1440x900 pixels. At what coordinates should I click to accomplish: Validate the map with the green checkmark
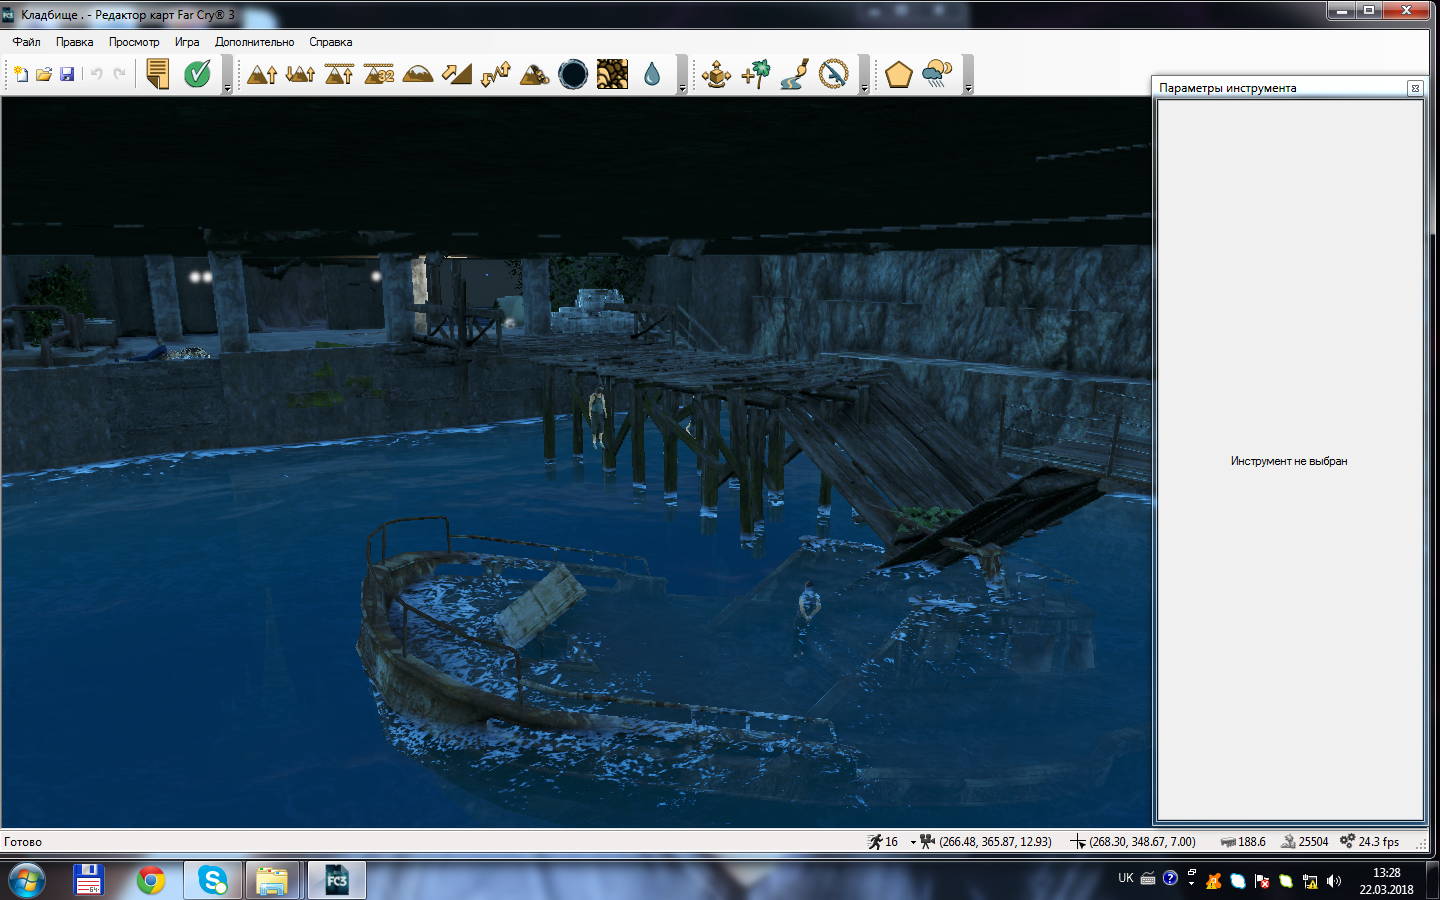[197, 74]
